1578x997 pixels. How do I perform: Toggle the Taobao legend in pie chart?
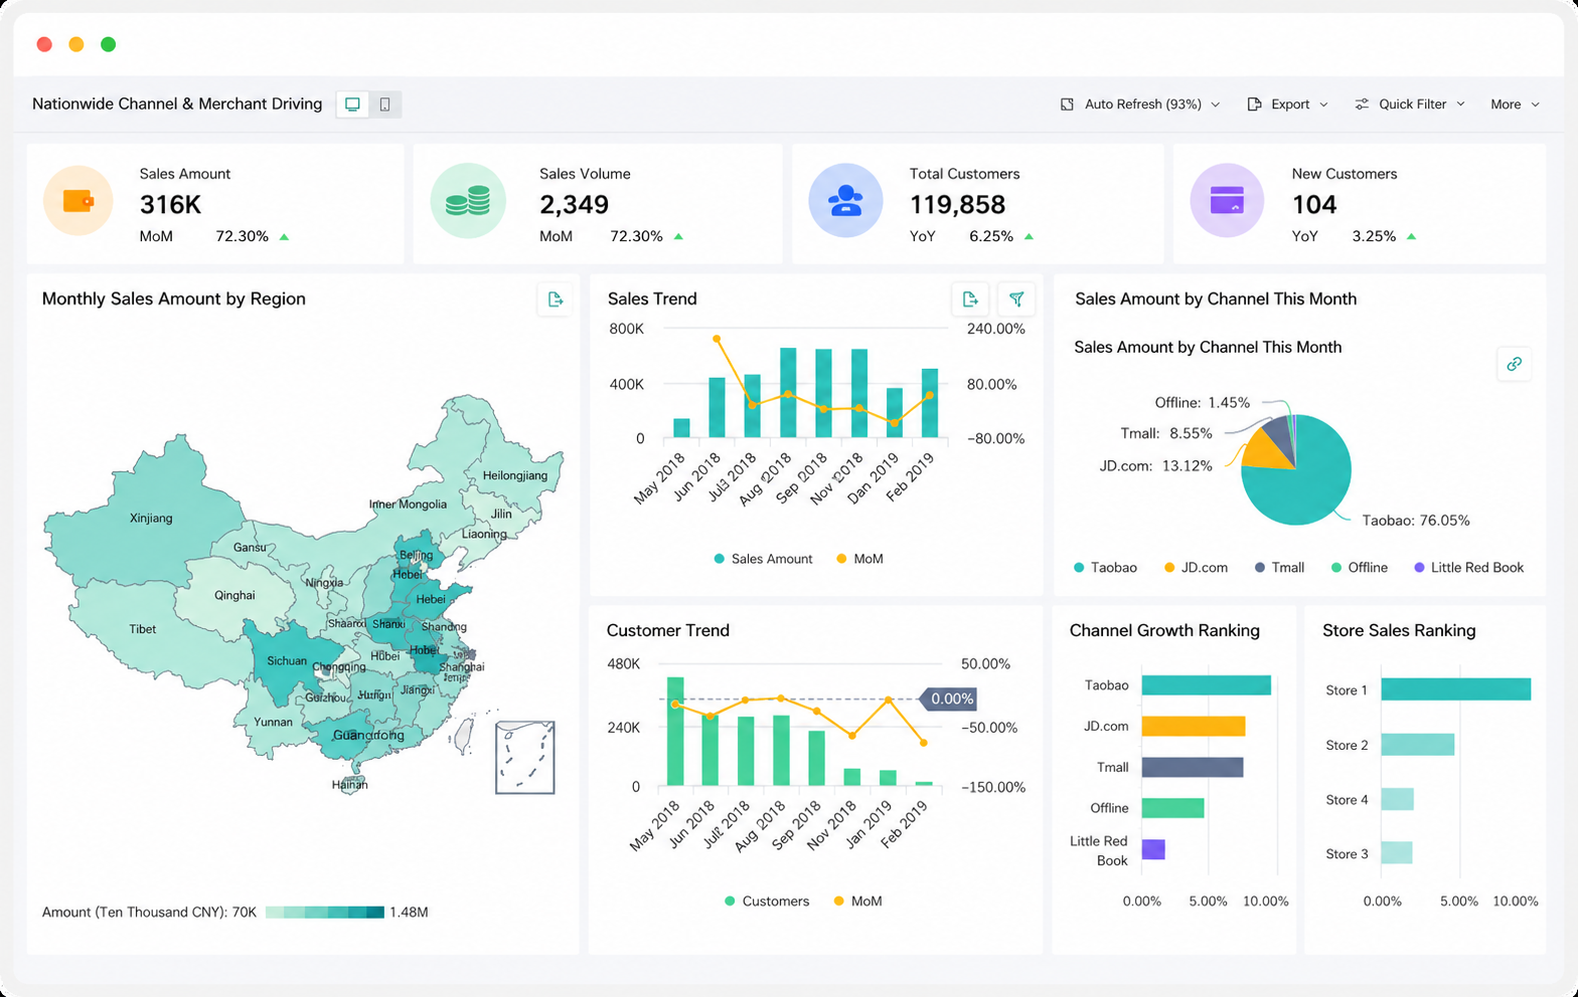pyautogui.click(x=1105, y=567)
